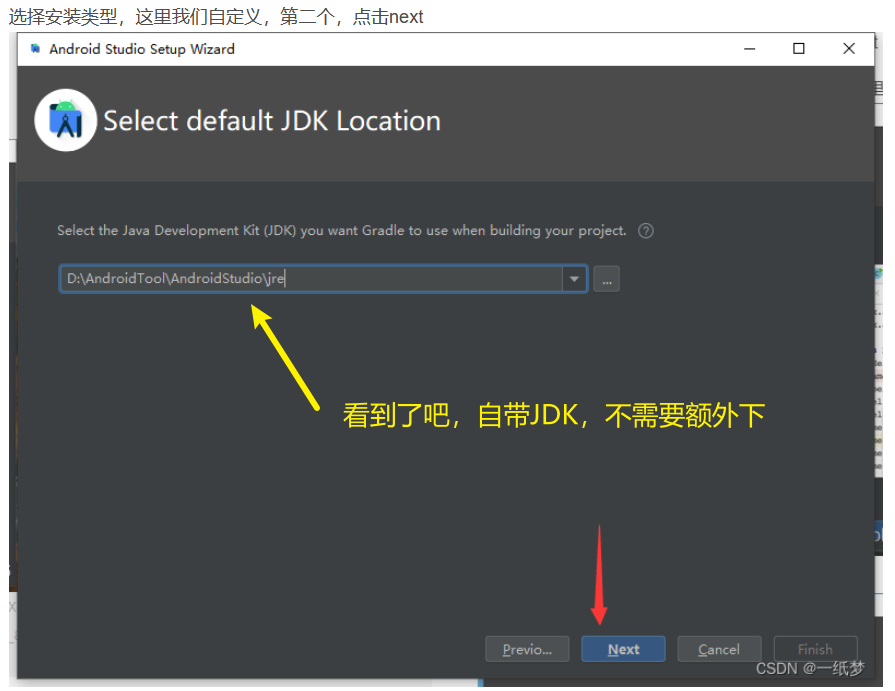The height and width of the screenshot is (691, 895).
Task: Click the help question mark icon
Action: tap(646, 231)
